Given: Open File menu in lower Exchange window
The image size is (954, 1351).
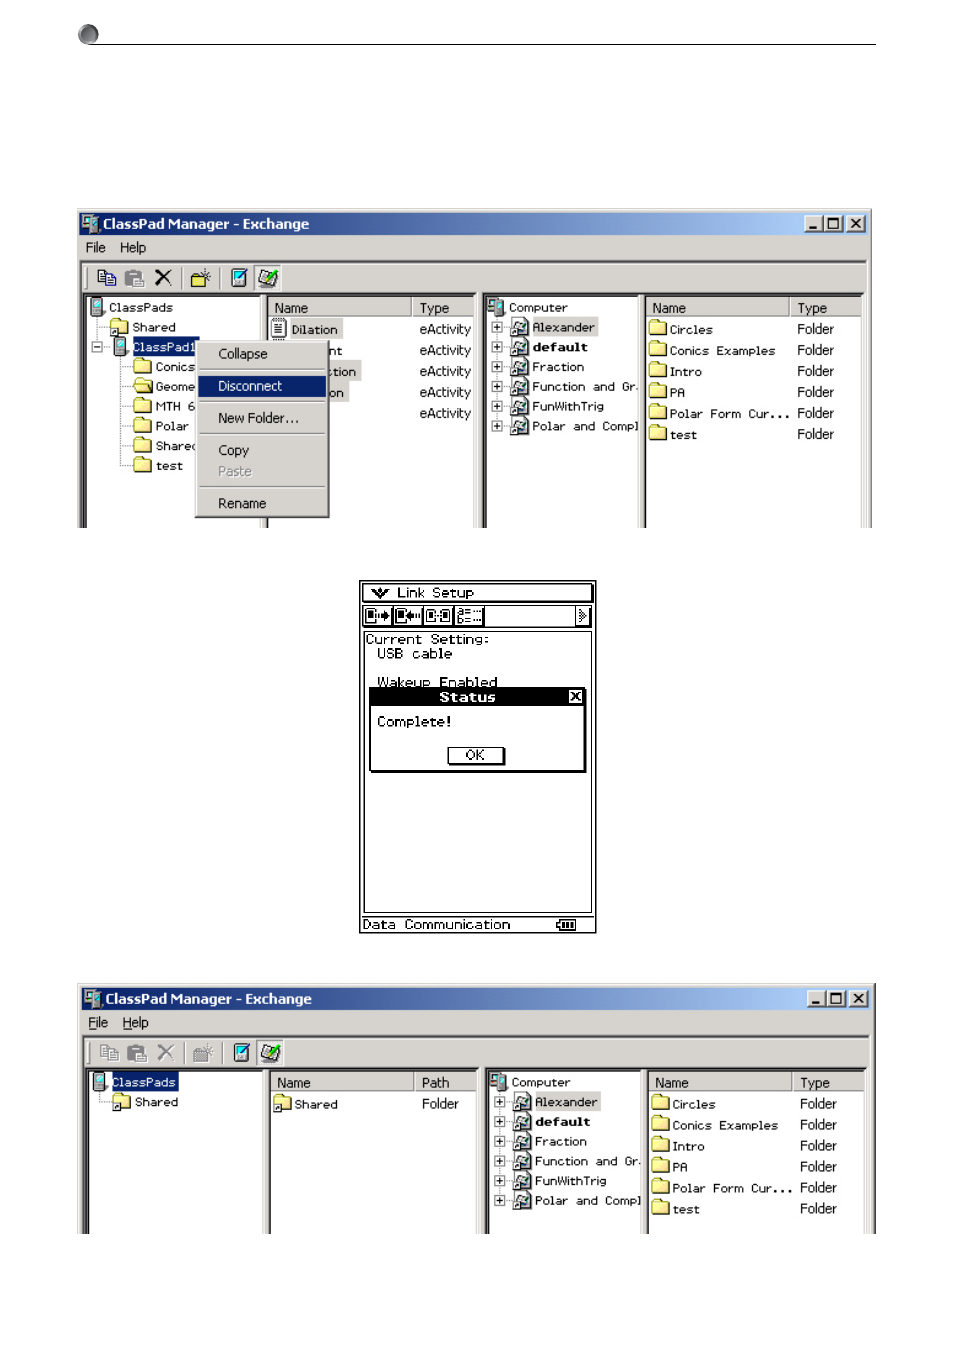Looking at the screenshot, I should [x=98, y=1023].
